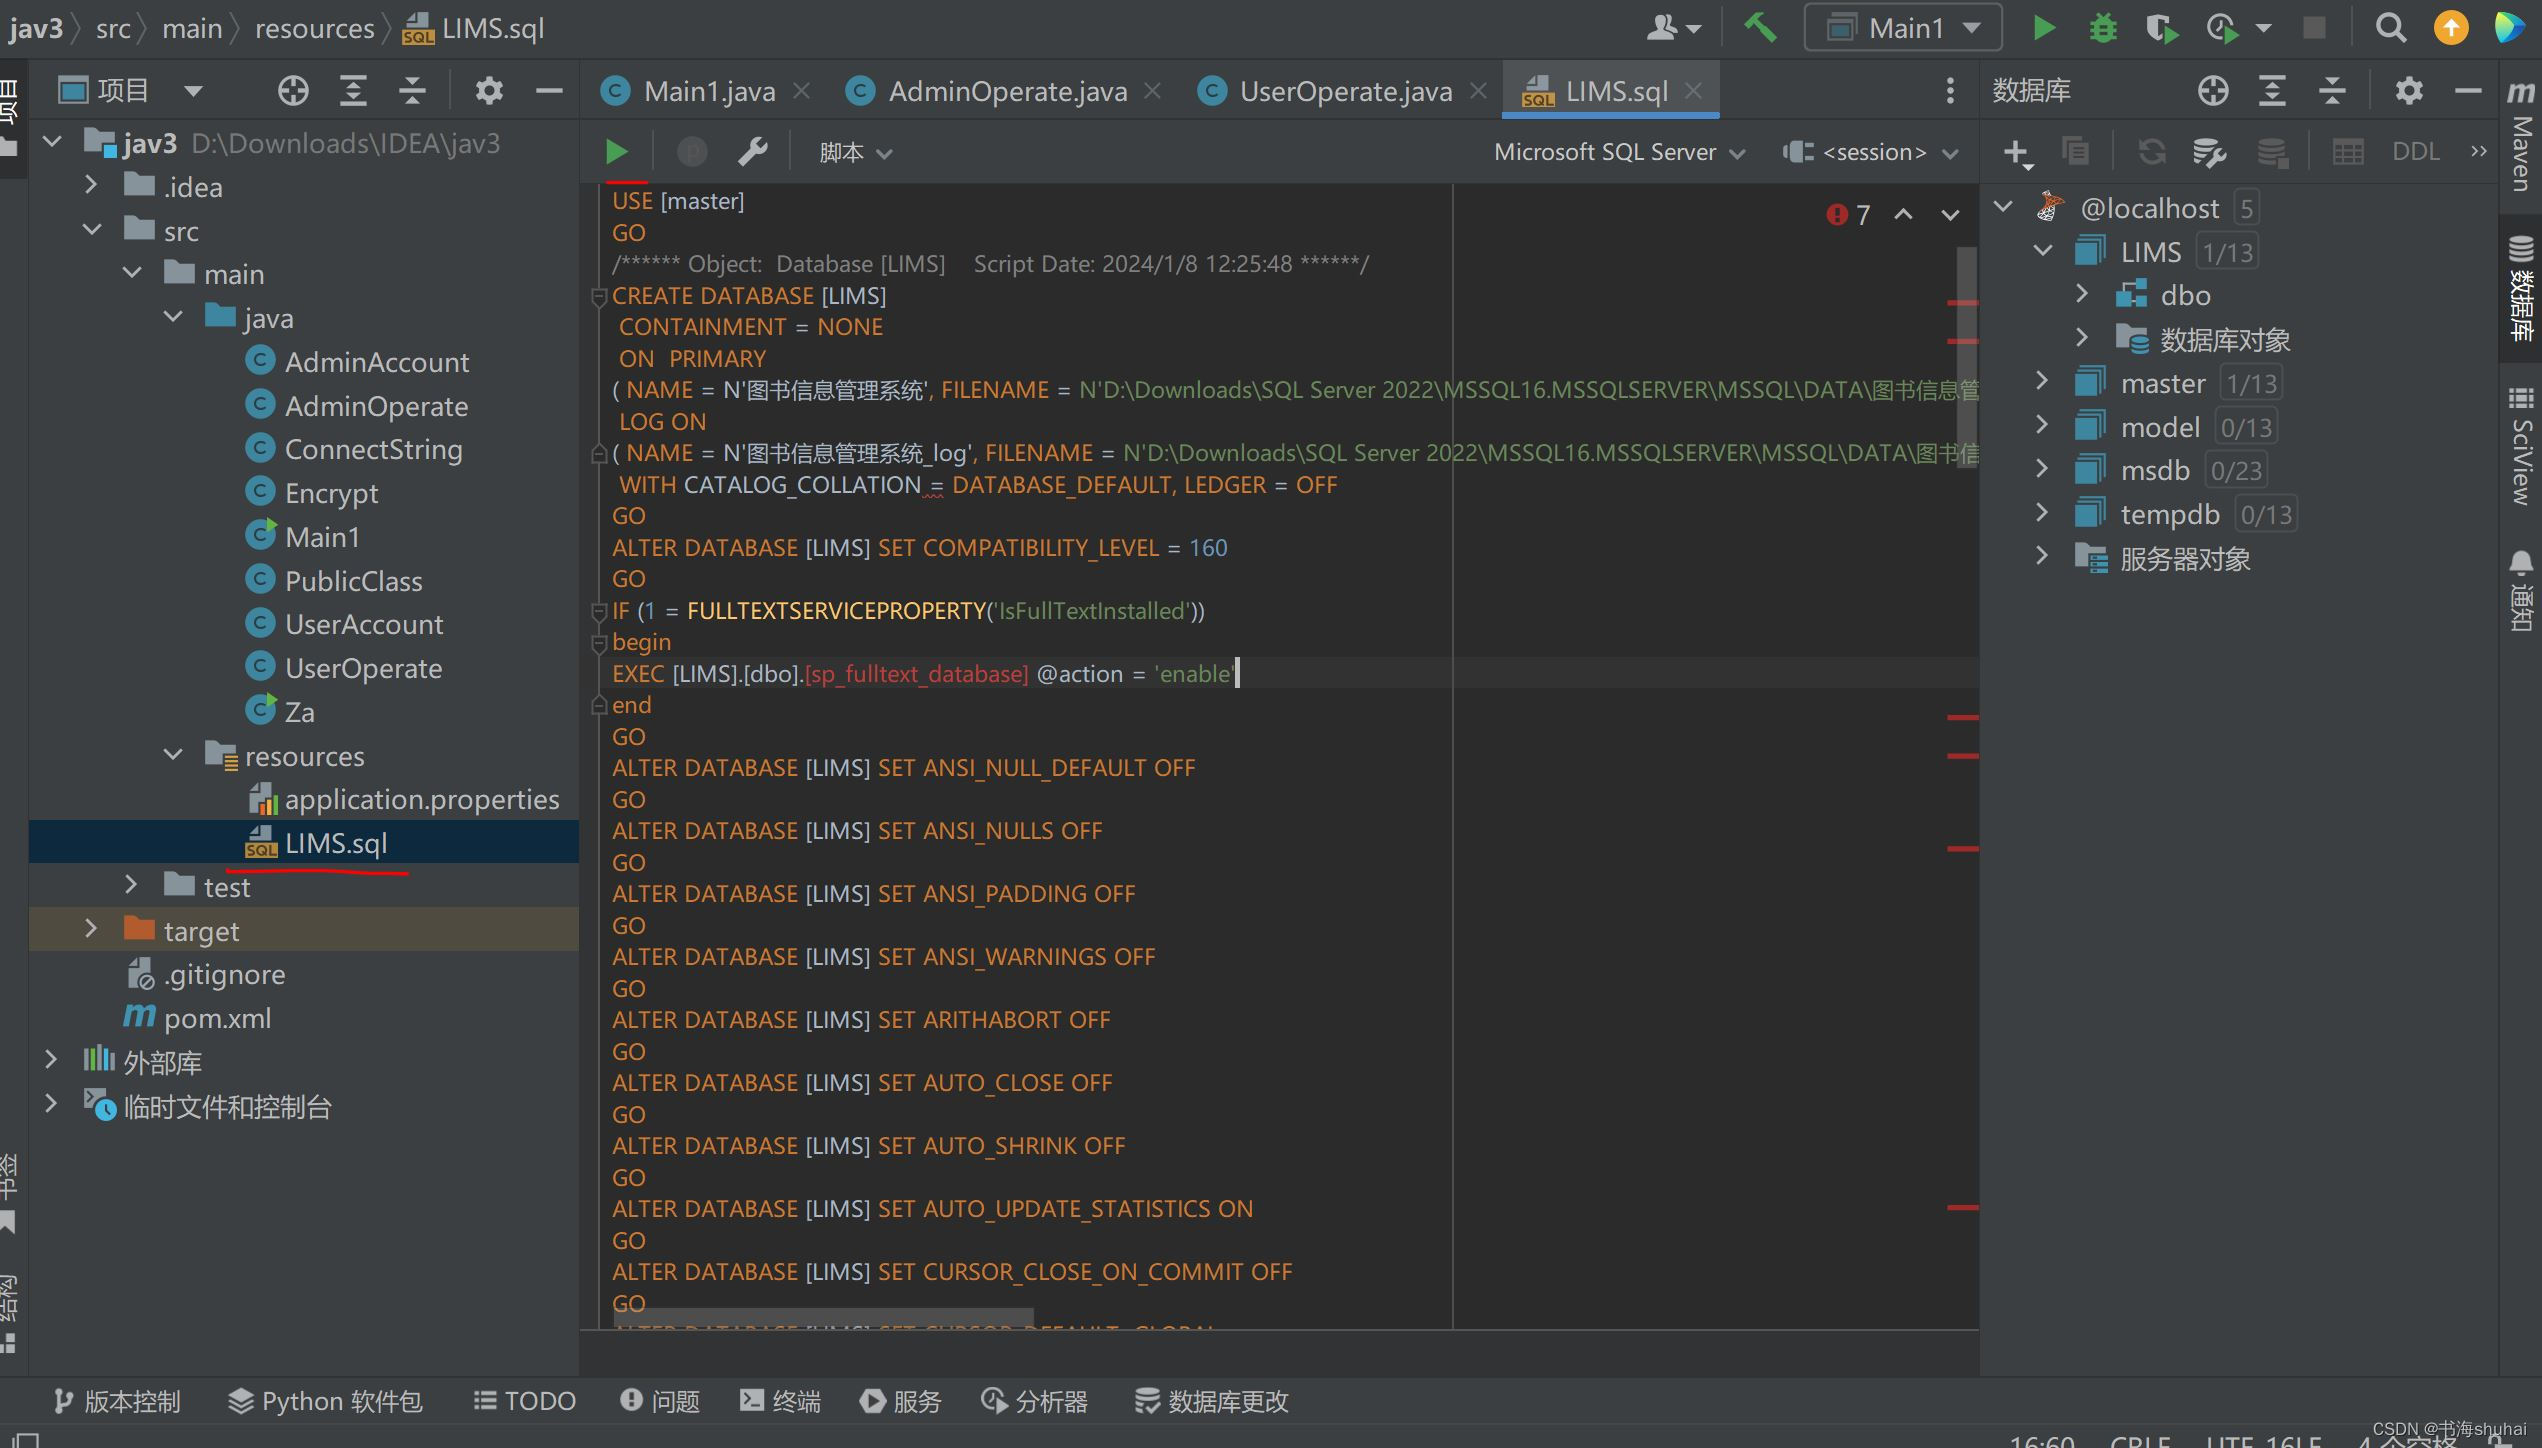
Task: Open Python 软件包 panel
Action: pyautogui.click(x=325, y=1401)
